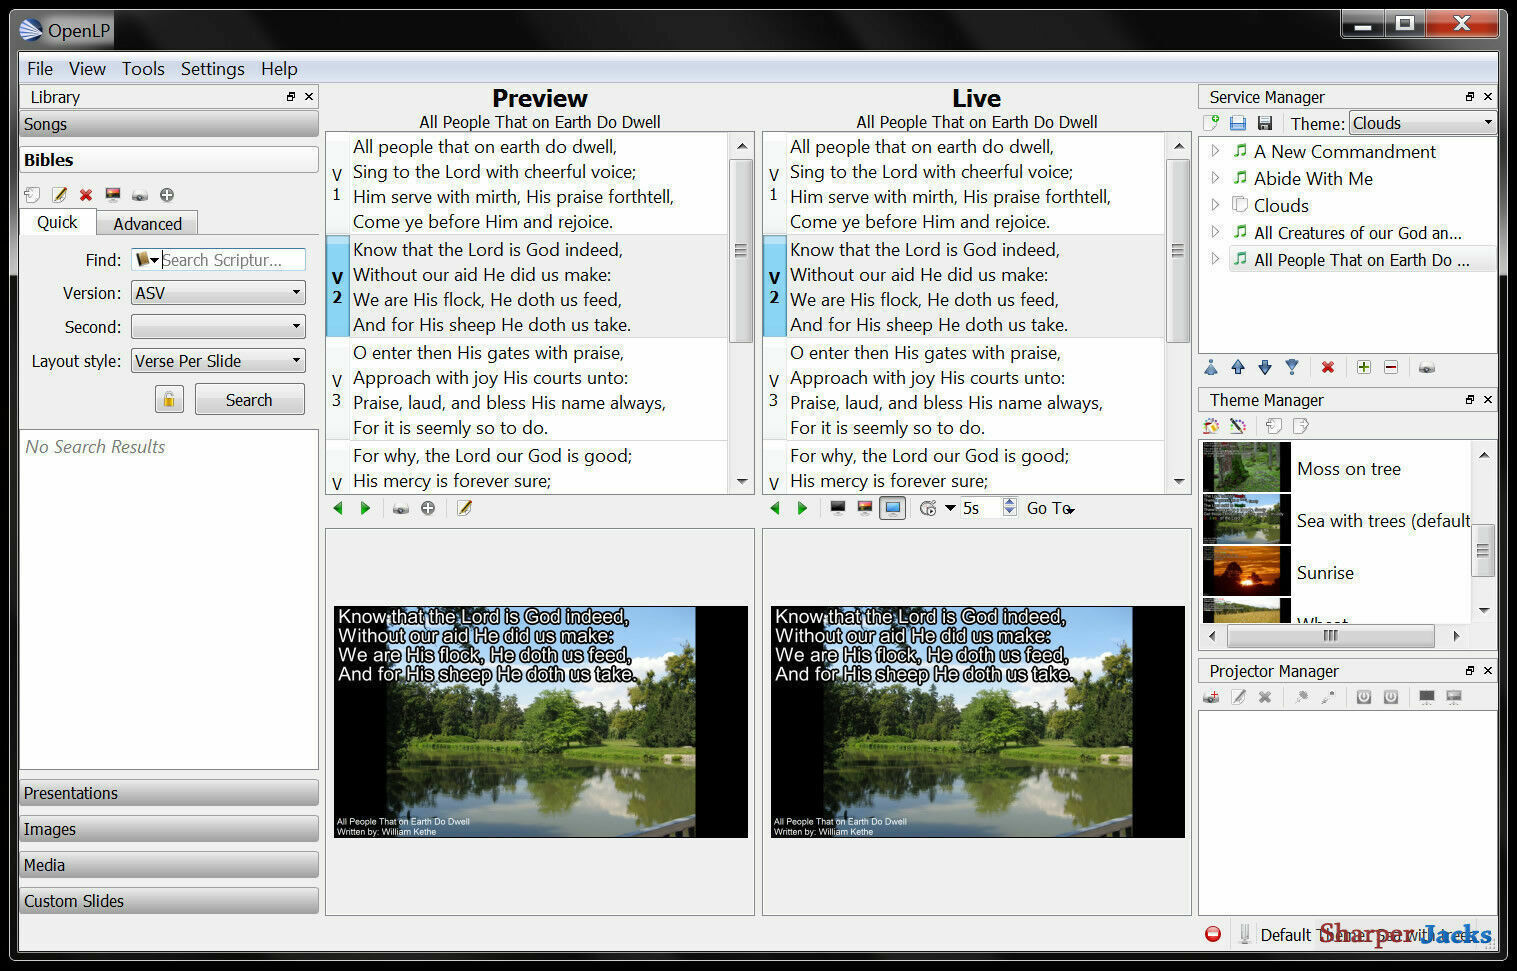The height and width of the screenshot is (971, 1517).
Task: Open the Go To dropdown in Live
Action: [x=1051, y=508]
